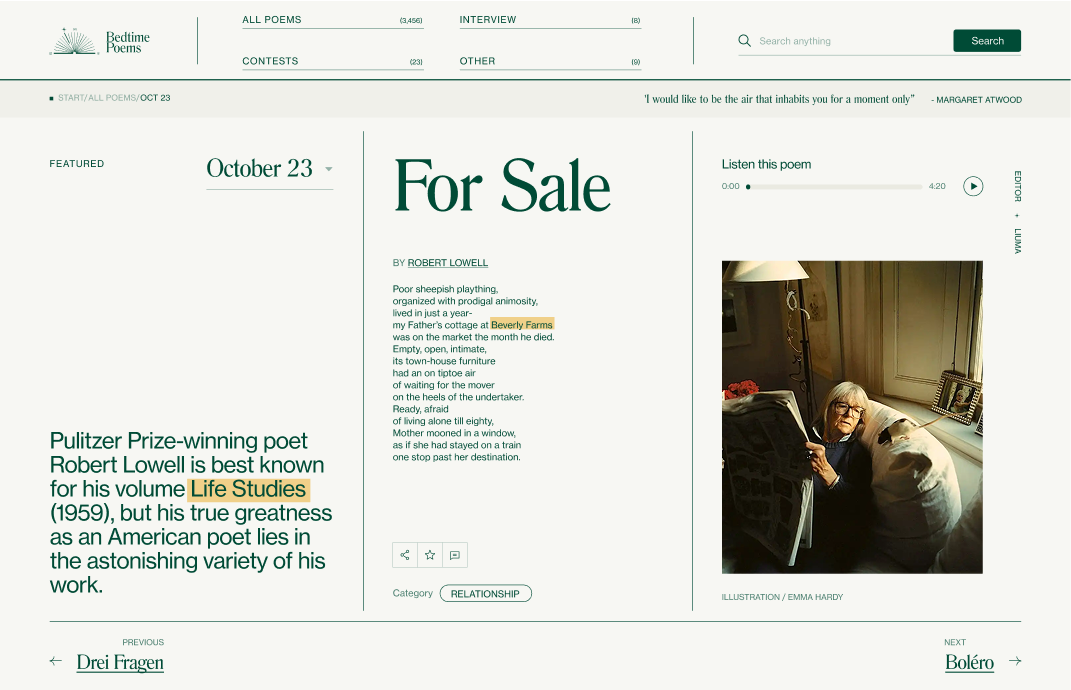This screenshot has width=1071, height=690.
Task: Open the All Poems menu
Action: [x=333, y=20]
